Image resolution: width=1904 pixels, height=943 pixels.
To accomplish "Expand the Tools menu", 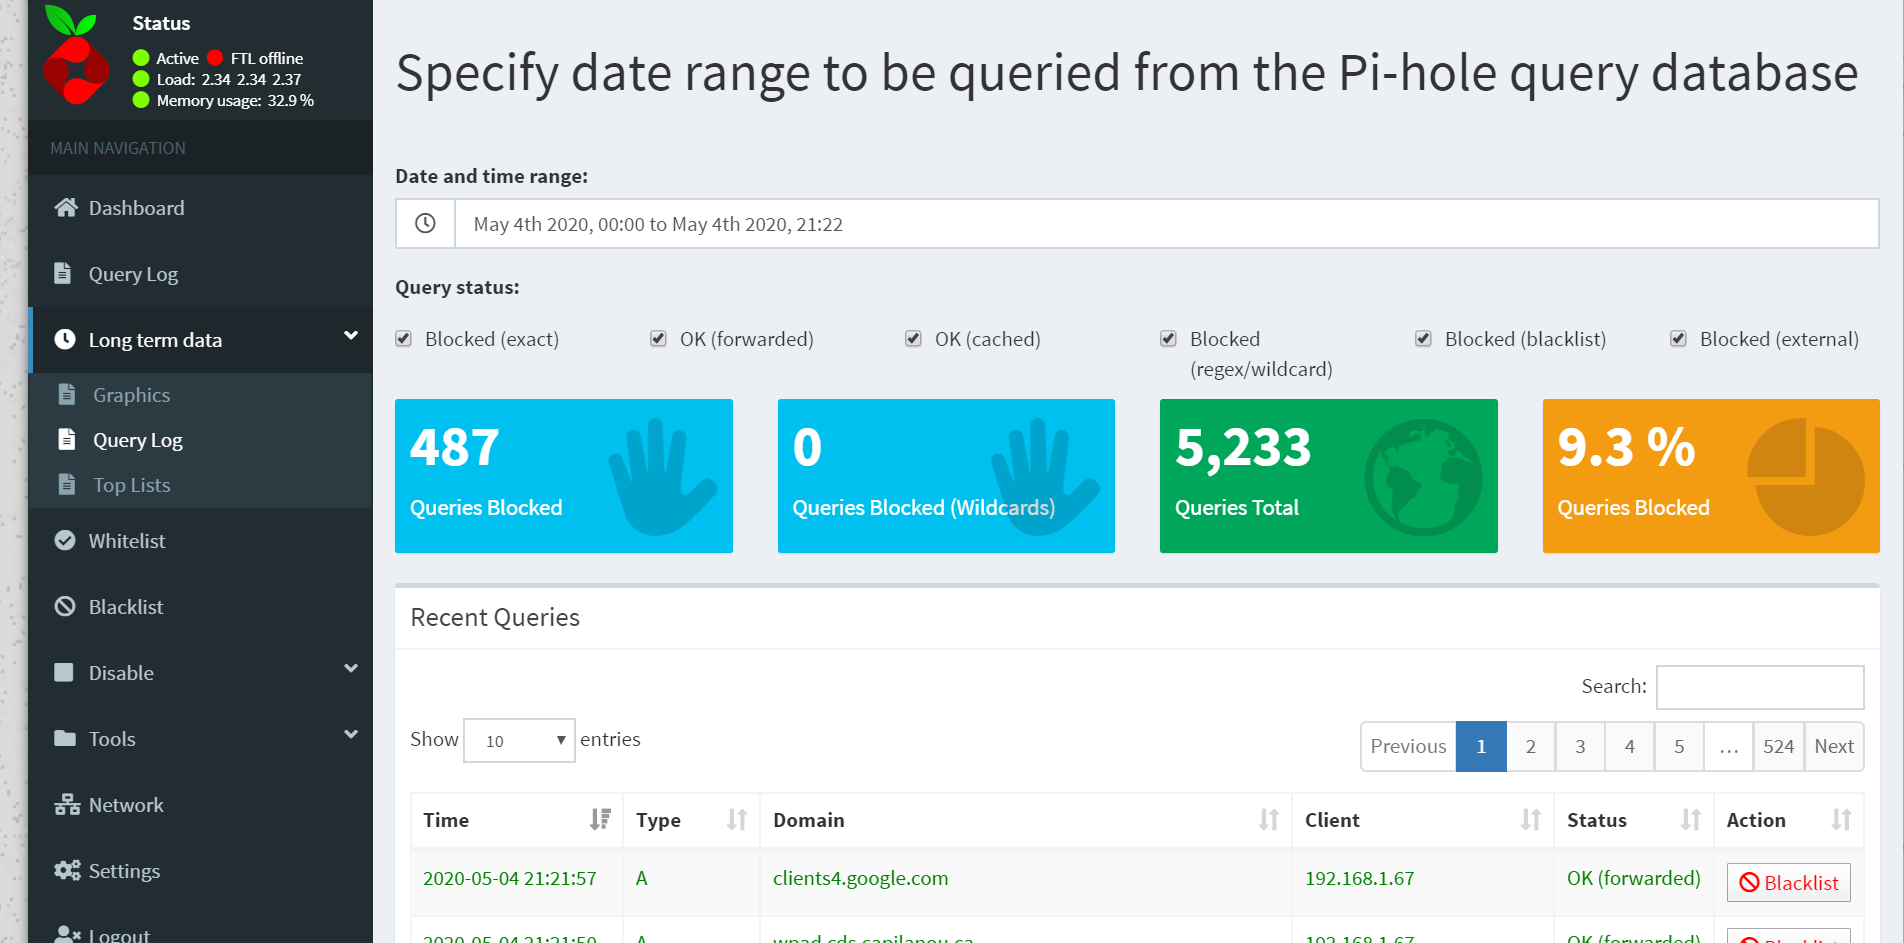I will pos(349,733).
